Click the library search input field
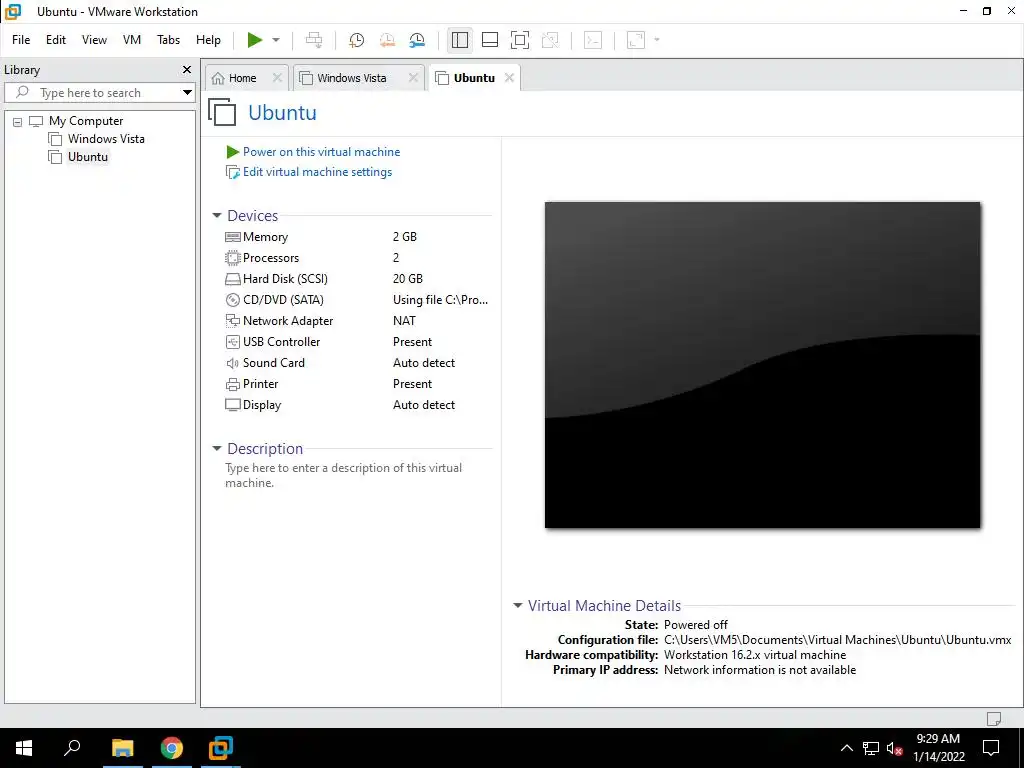The image size is (1024, 768). [91, 93]
